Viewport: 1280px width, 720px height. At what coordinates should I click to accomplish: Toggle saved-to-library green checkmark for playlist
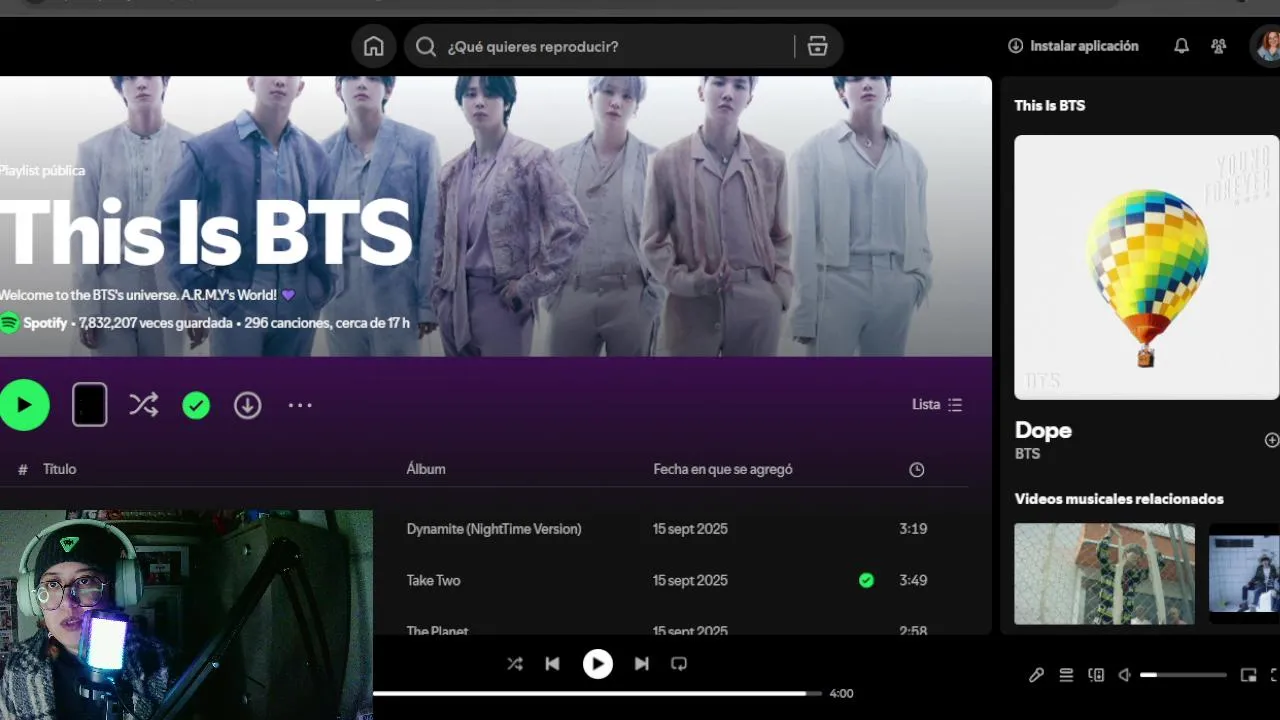[x=196, y=405]
